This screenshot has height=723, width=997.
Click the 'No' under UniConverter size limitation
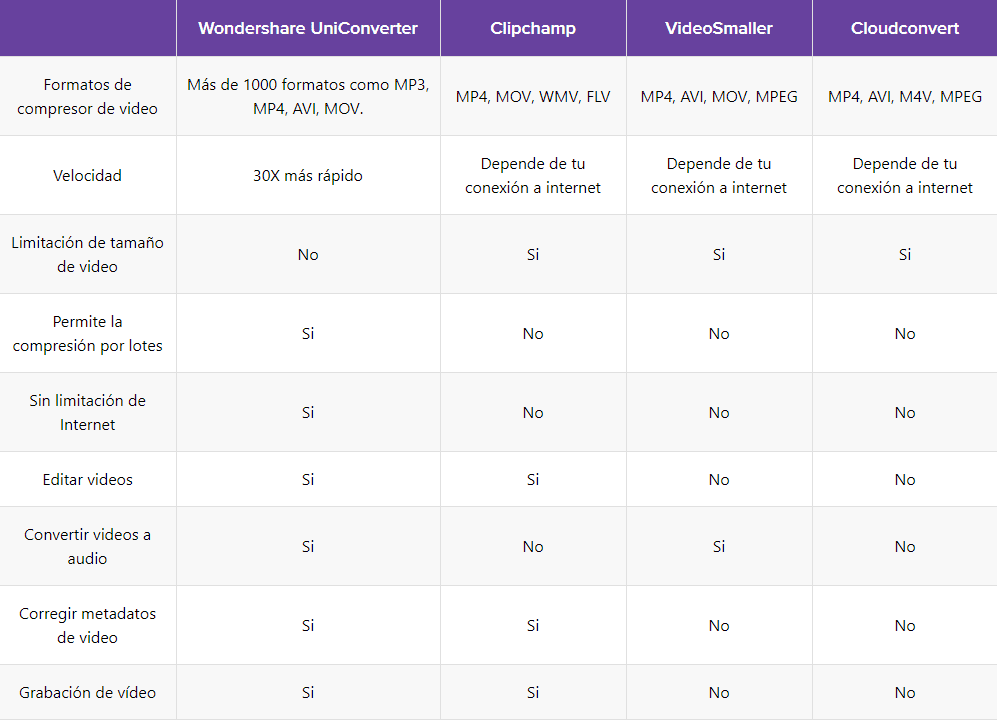(x=308, y=254)
